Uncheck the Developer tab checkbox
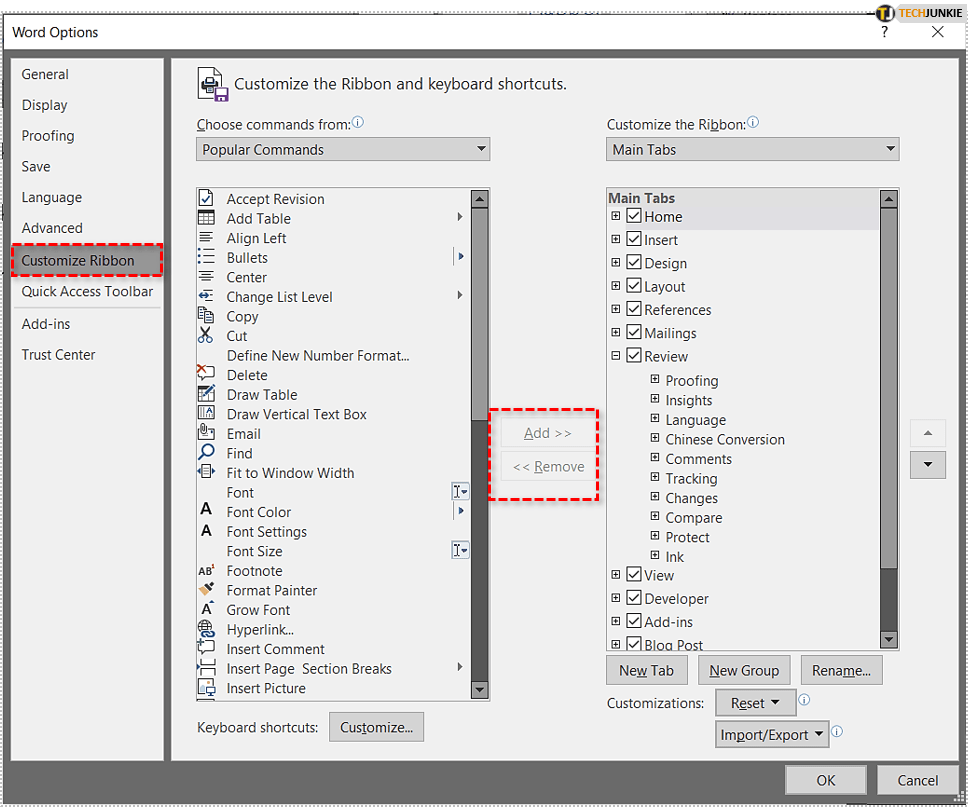970x807 pixels. (634, 598)
